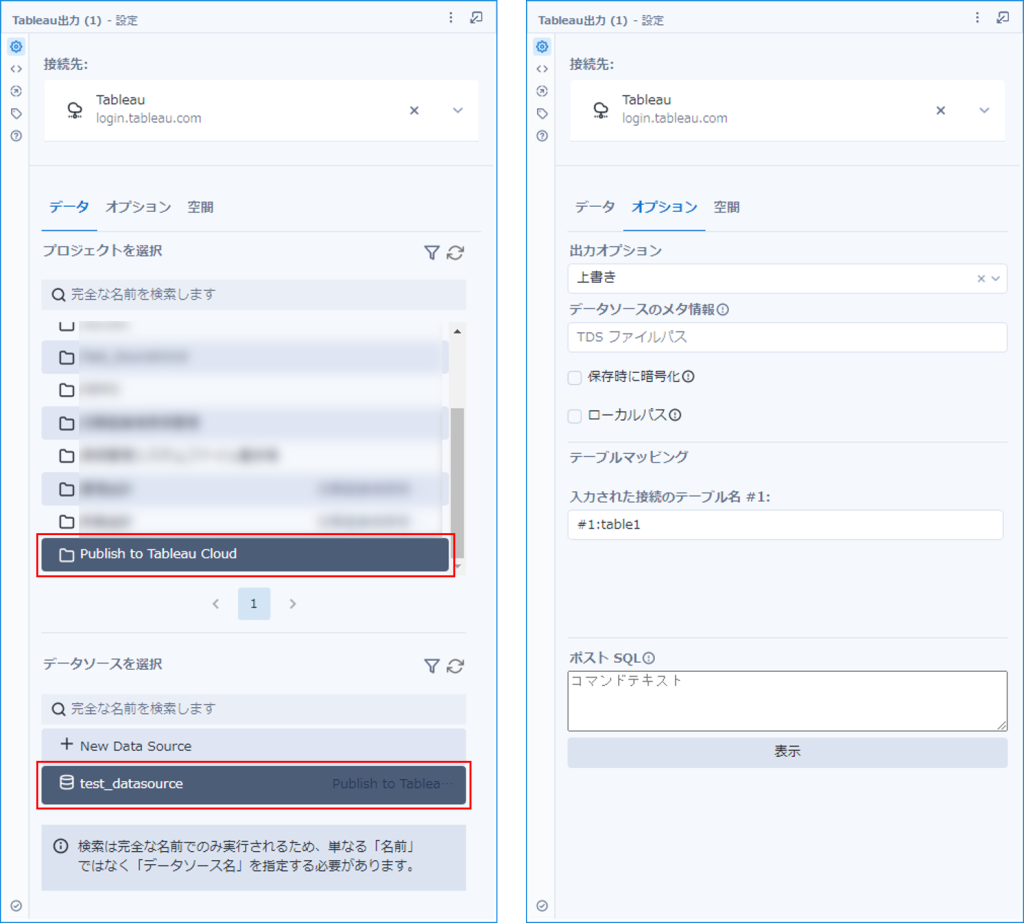
Task: Expand the Tableau connection dropdown in left panel
Action: tap(458, 110)
